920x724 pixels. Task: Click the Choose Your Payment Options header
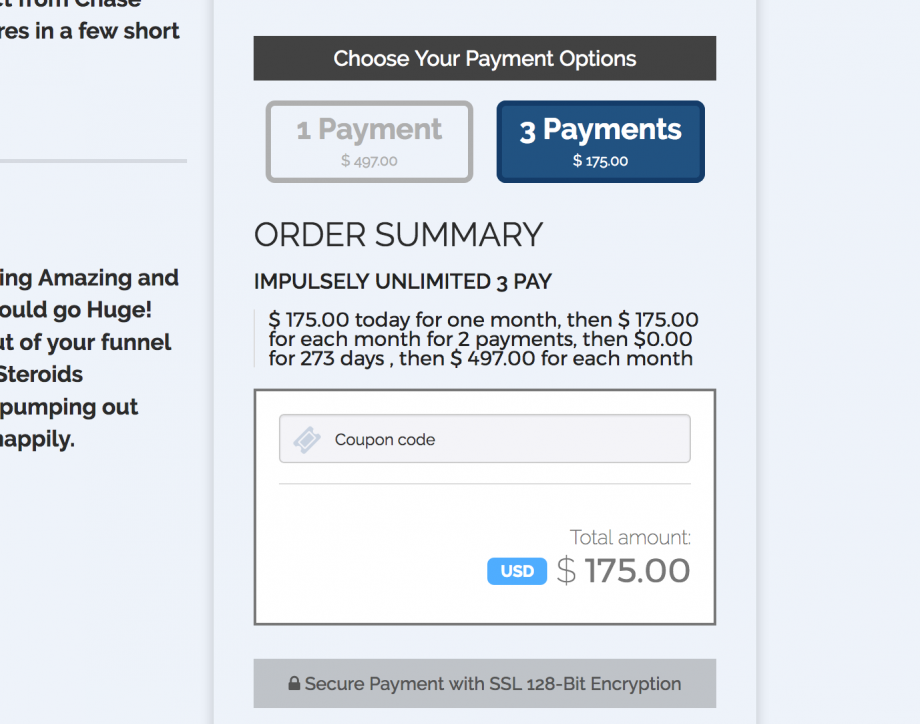pos(485,58)
